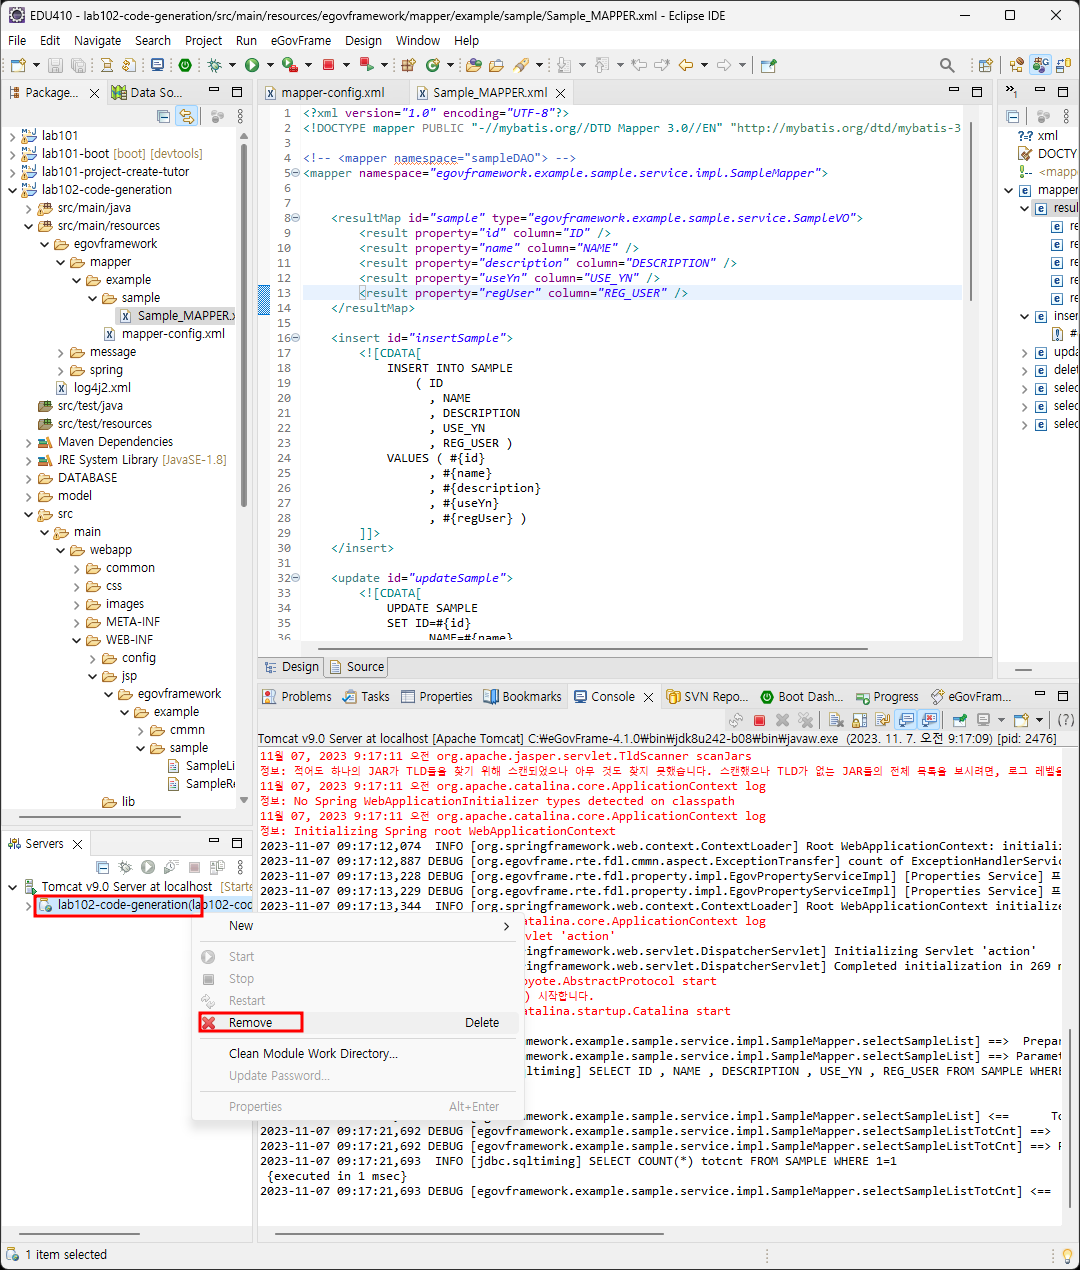Open the Problems view tab
Image resolution: width=1080 pixels, height=1270 pixels.
pyautogui.click(x=297, y=697)
